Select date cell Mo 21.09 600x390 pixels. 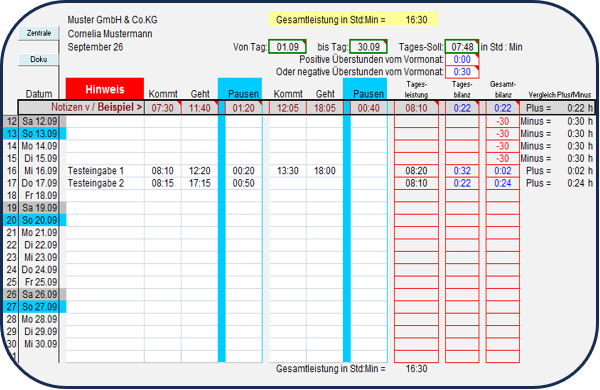[x=39, y=233]
